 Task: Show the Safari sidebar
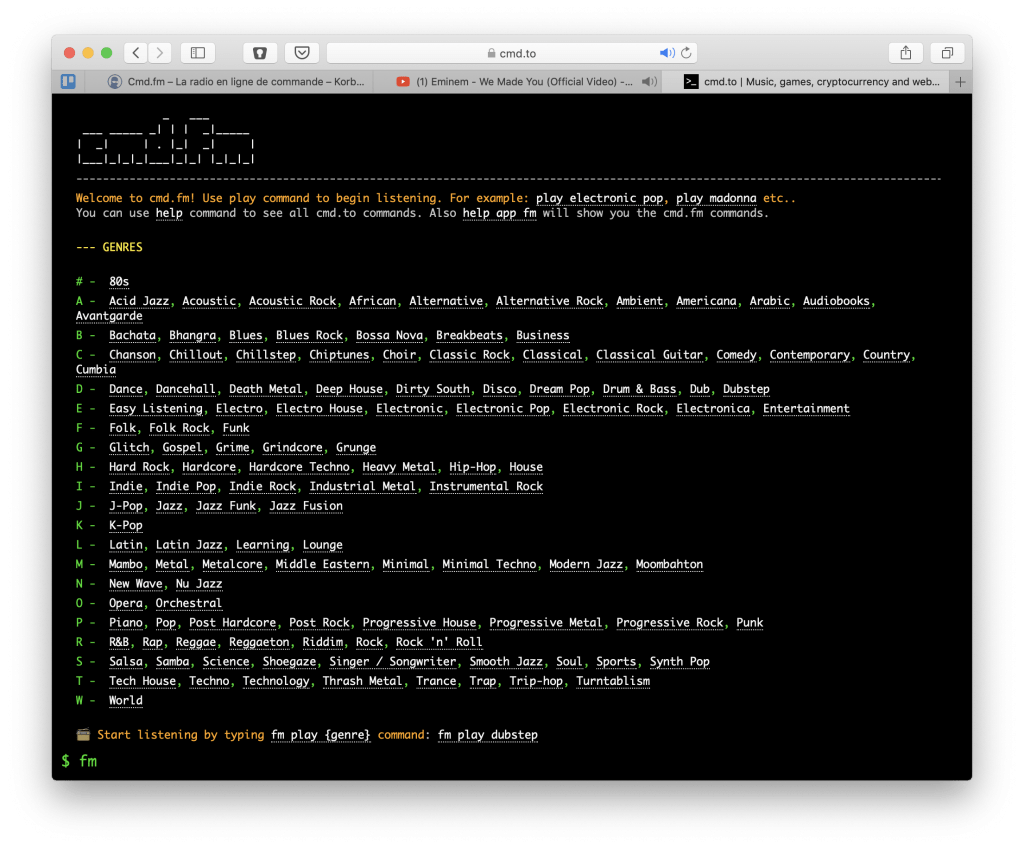(198, 53)
